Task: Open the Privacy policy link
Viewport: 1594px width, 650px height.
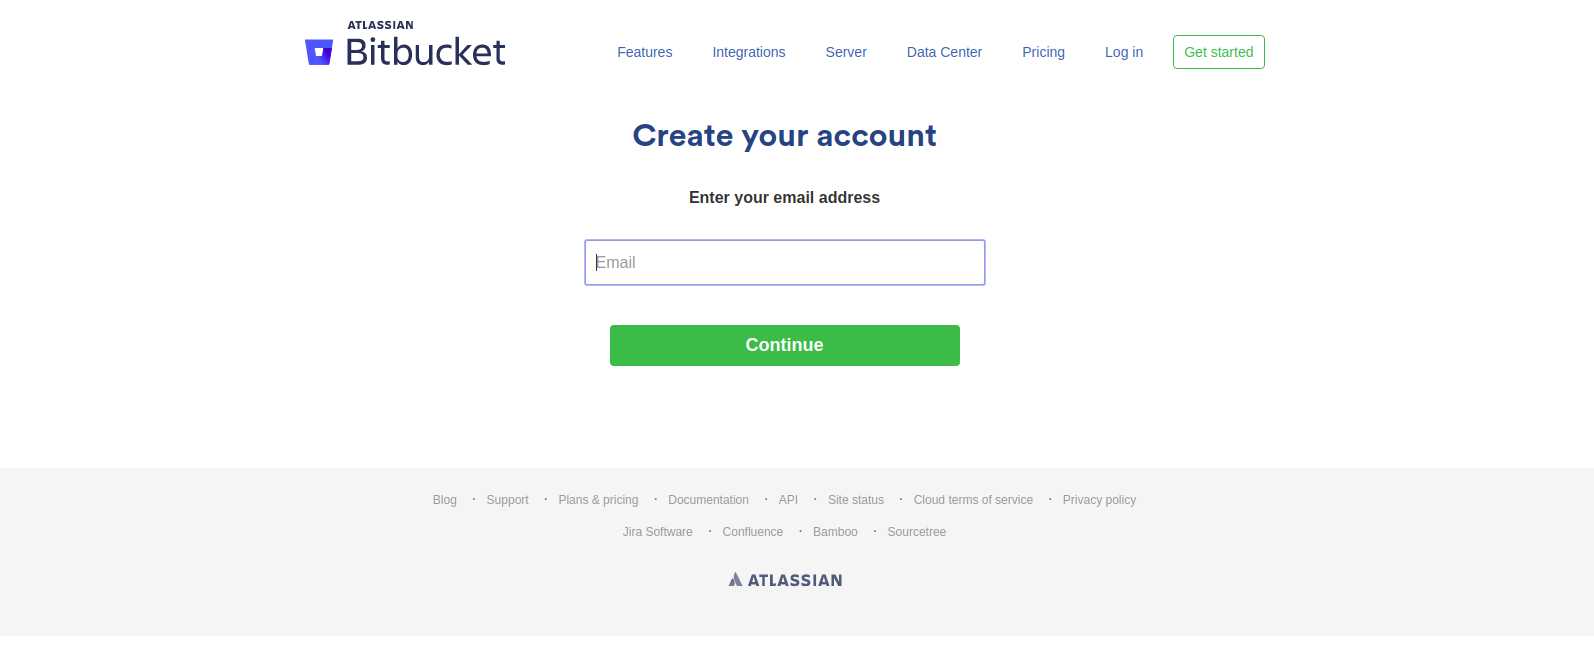Action: pos(1099,500)
